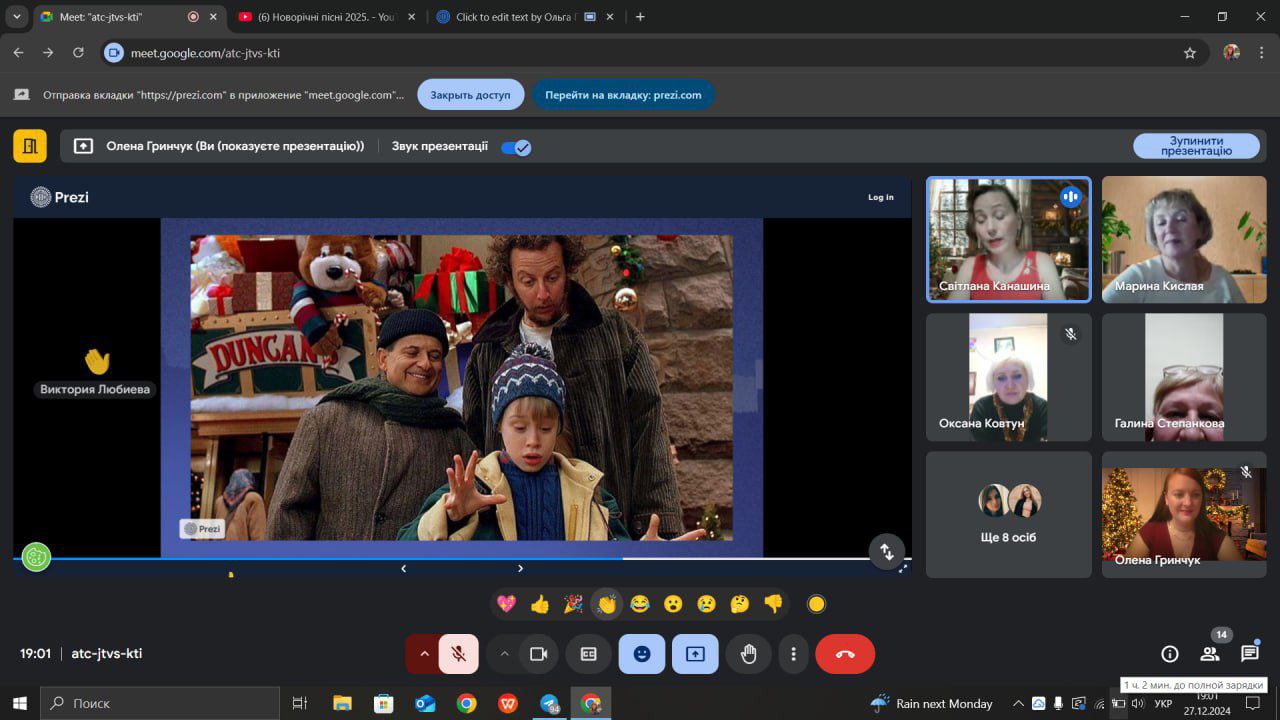1280x720 pixels.
Task: Raise hand with the hand icon
Action: click(x=749, y=654)
